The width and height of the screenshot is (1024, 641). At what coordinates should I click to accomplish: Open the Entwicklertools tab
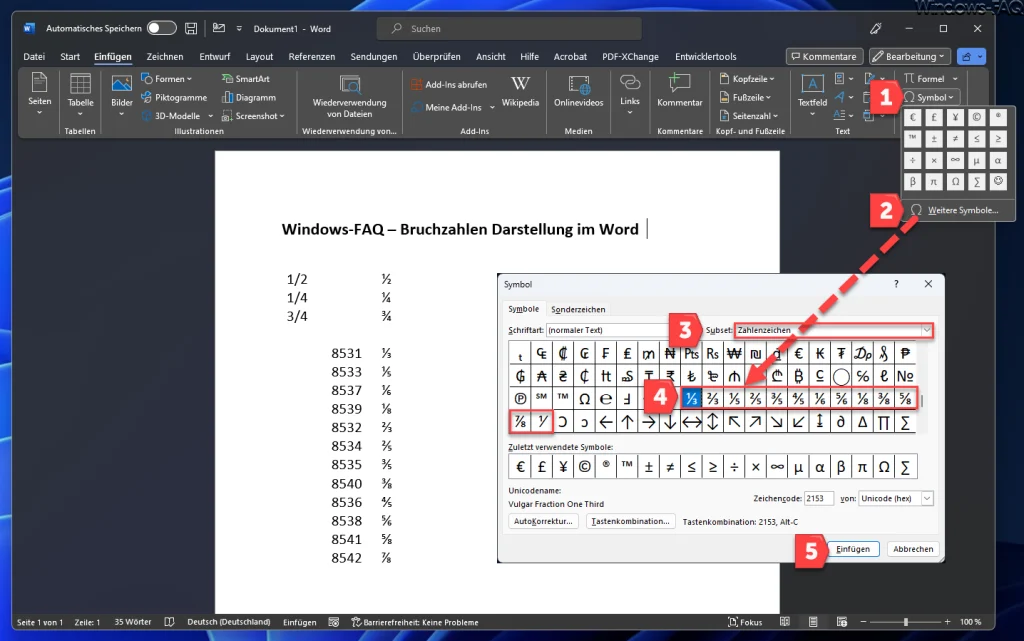pos(705,57)
